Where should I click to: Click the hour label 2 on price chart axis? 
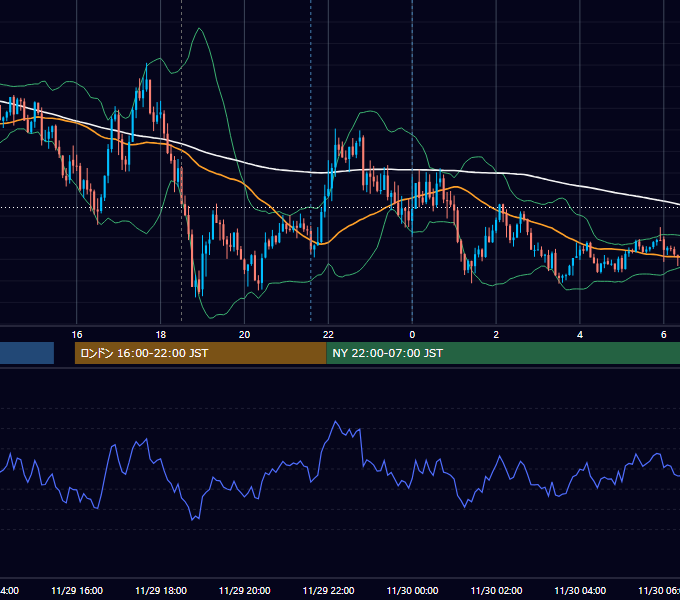tap(496, 335)
